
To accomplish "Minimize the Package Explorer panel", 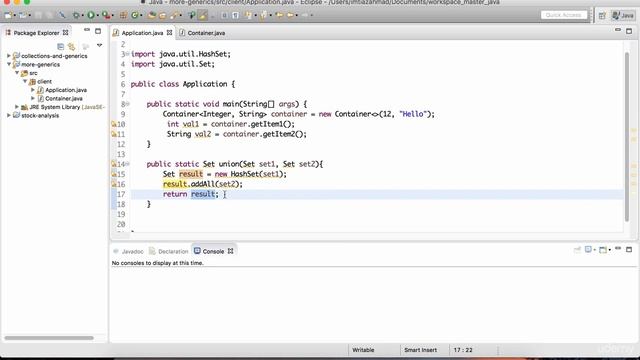I will (x=87, y=30).
